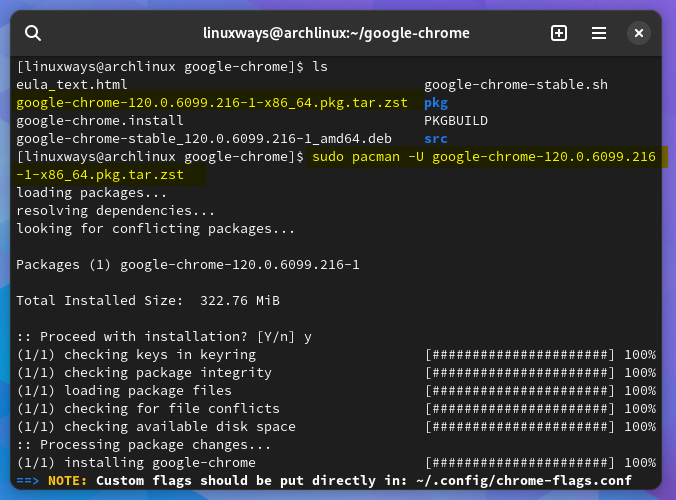The height and width of the screenshot is (500, 676).
Task: Click the progress bar for checking keys in keyring
Action: (x=520, y=355)
